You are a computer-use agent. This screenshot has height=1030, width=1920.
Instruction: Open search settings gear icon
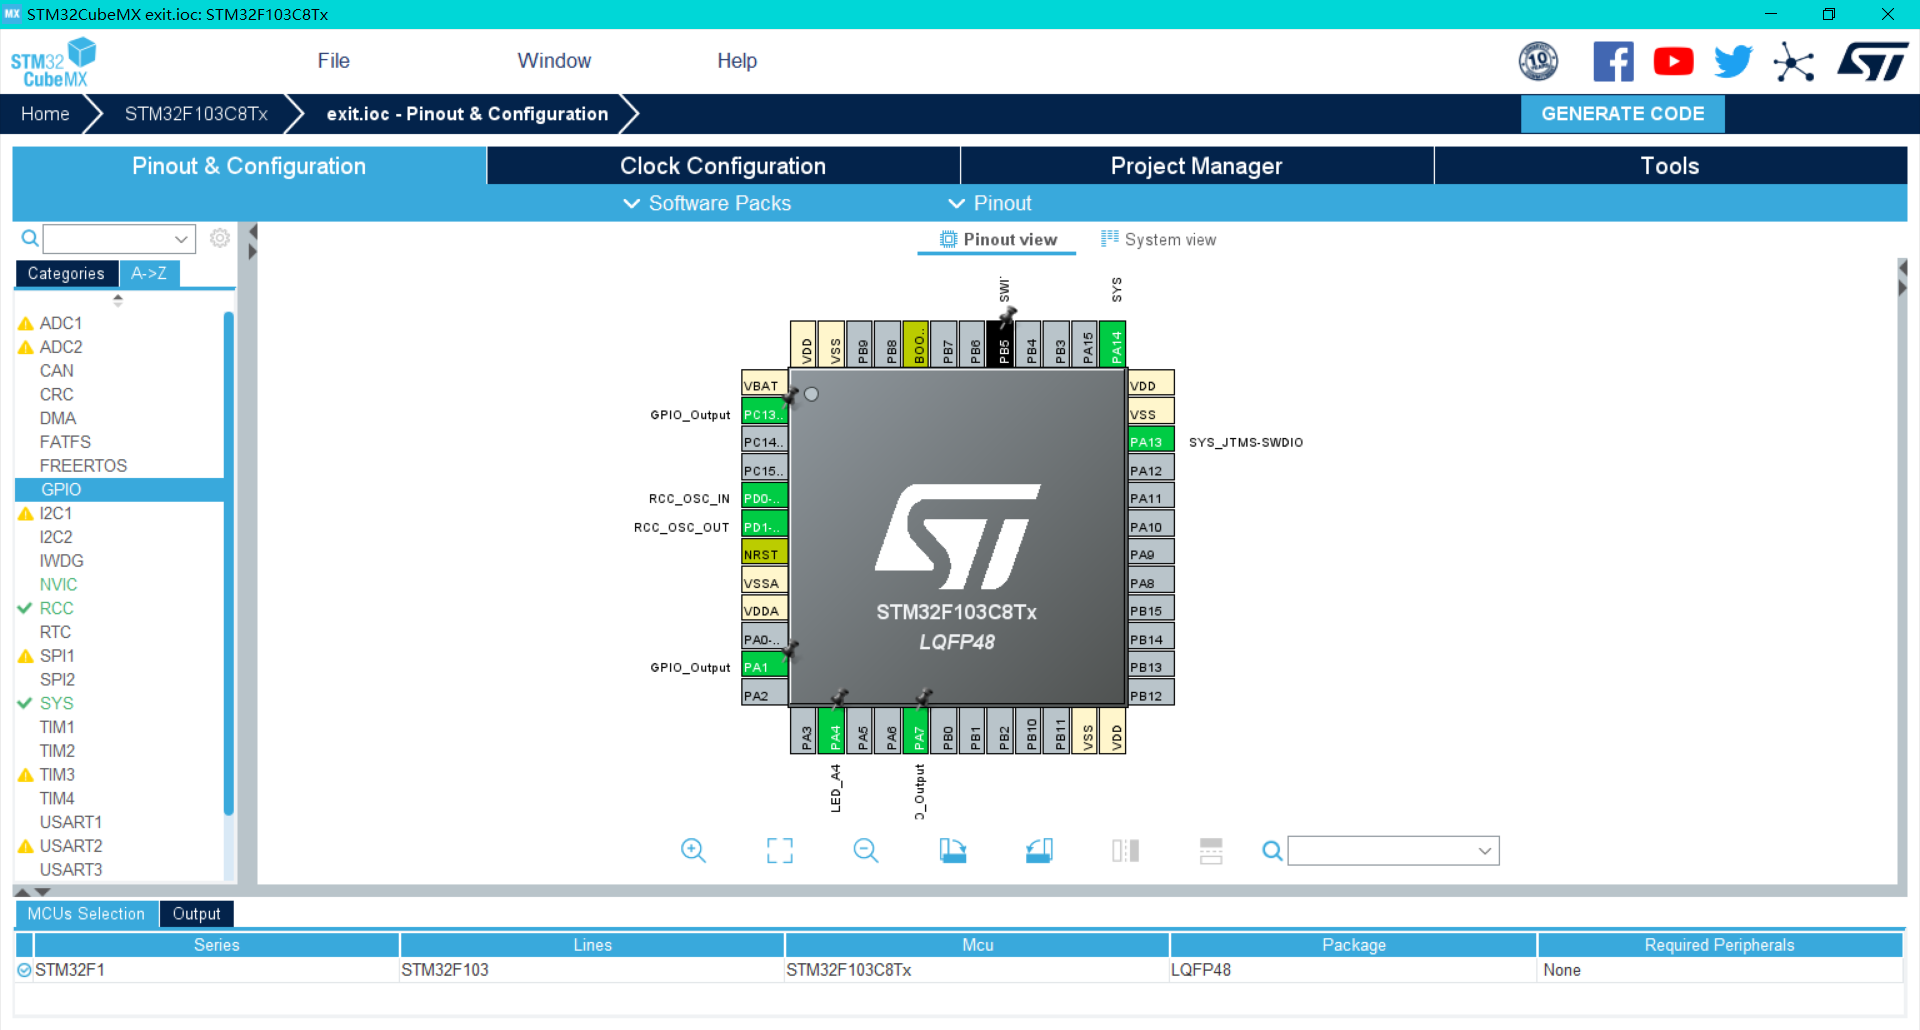pos(219,238)
